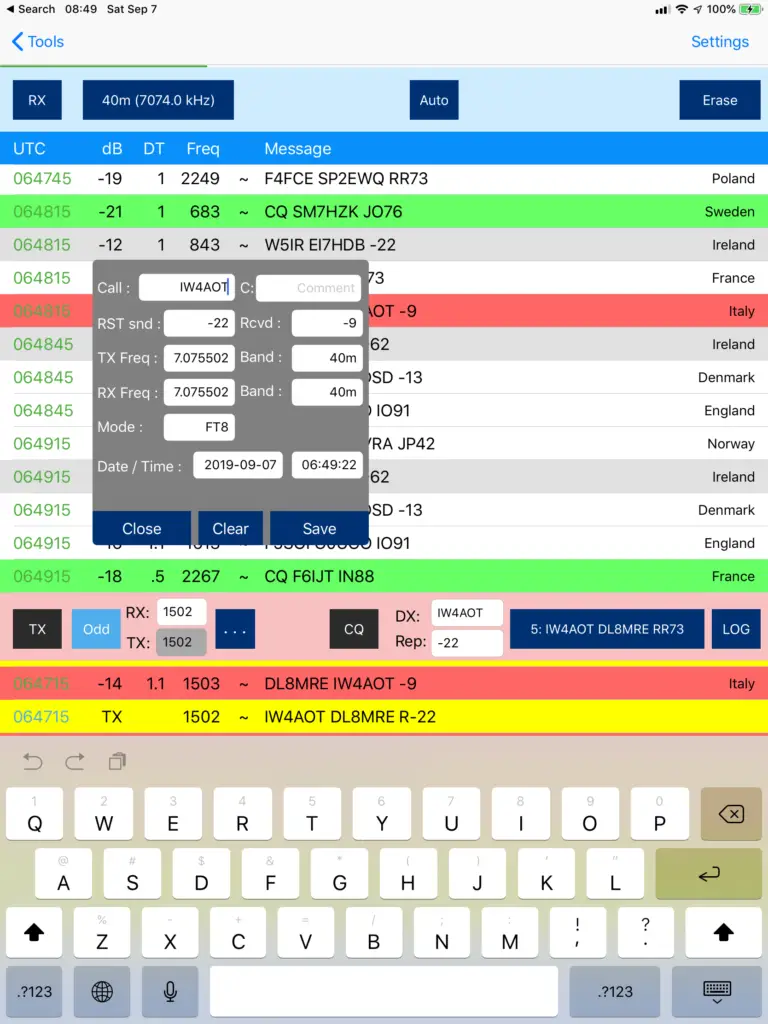Tap the left shift key
768x1024 pixels.
tap(34, 933)
